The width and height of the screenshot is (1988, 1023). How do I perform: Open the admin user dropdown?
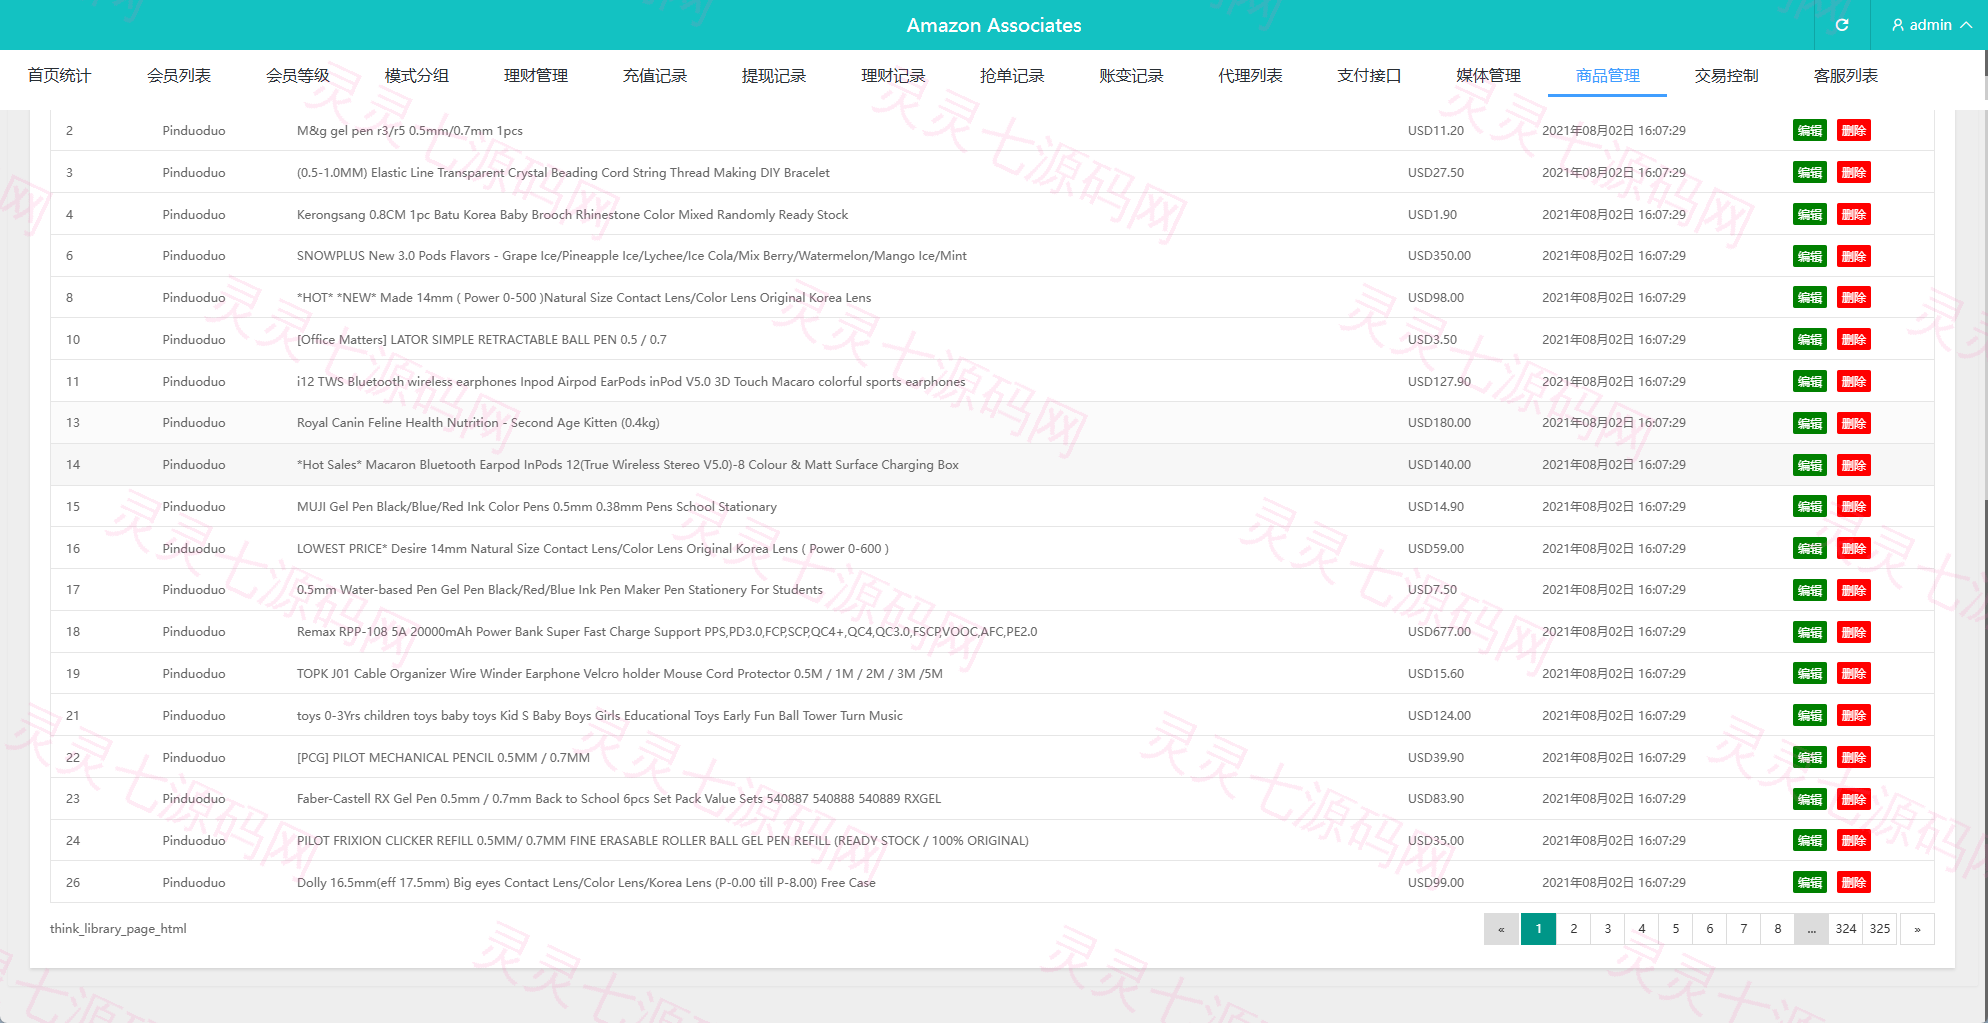(x=1932, y=25)
